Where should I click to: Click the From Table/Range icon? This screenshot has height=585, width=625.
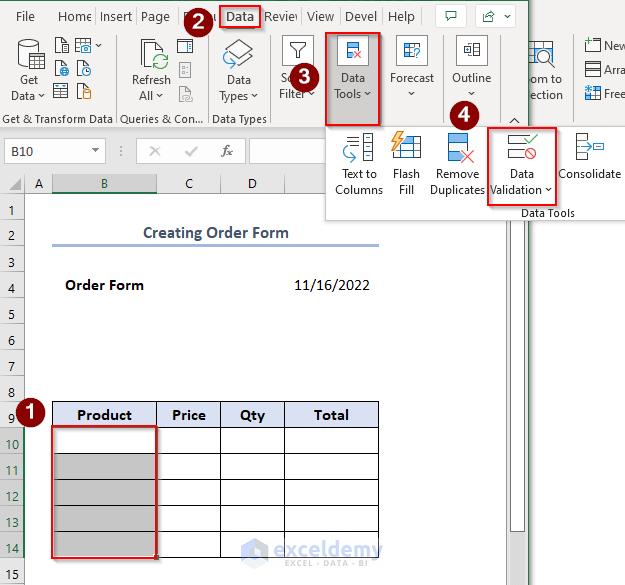(61, 91)
